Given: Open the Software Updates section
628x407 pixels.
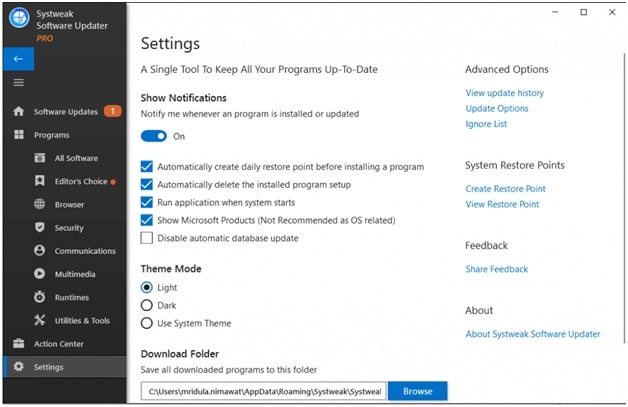Looking at the screenshot, I should [x=65, y=111].
